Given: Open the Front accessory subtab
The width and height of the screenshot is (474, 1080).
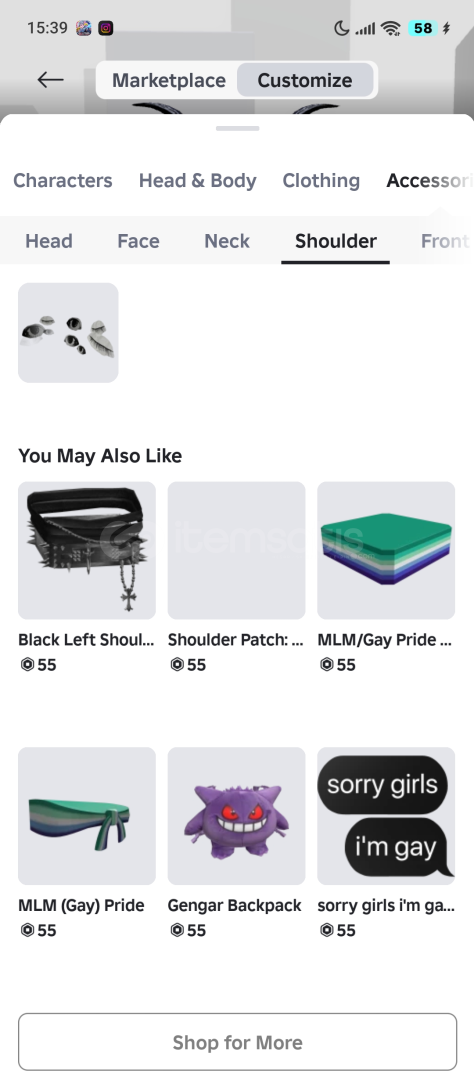Looking at the screenshot, I should (445, 241).
